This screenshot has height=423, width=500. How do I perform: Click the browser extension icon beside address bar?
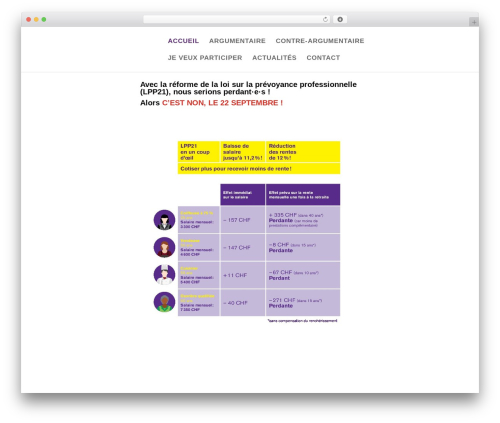[340, 19]
